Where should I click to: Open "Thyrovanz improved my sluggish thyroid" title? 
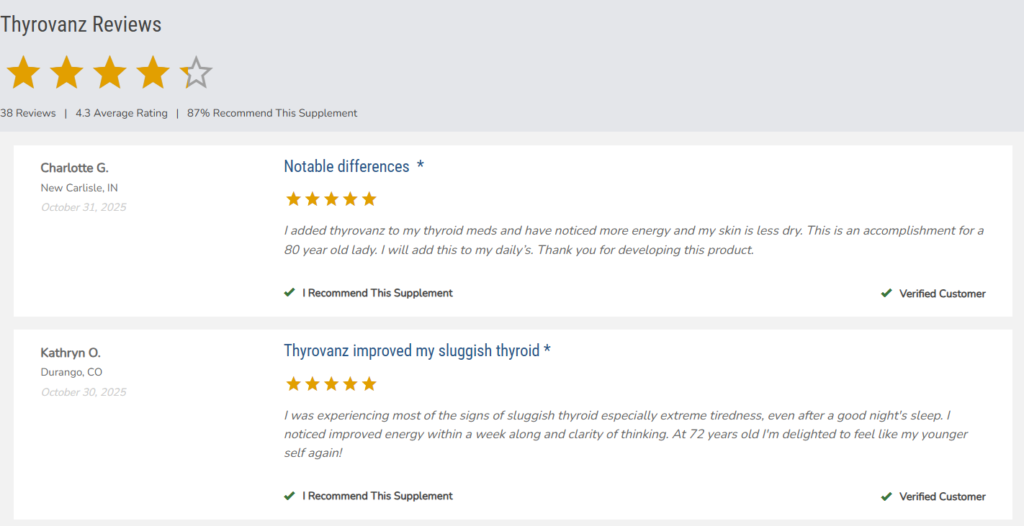coord(411,351)
